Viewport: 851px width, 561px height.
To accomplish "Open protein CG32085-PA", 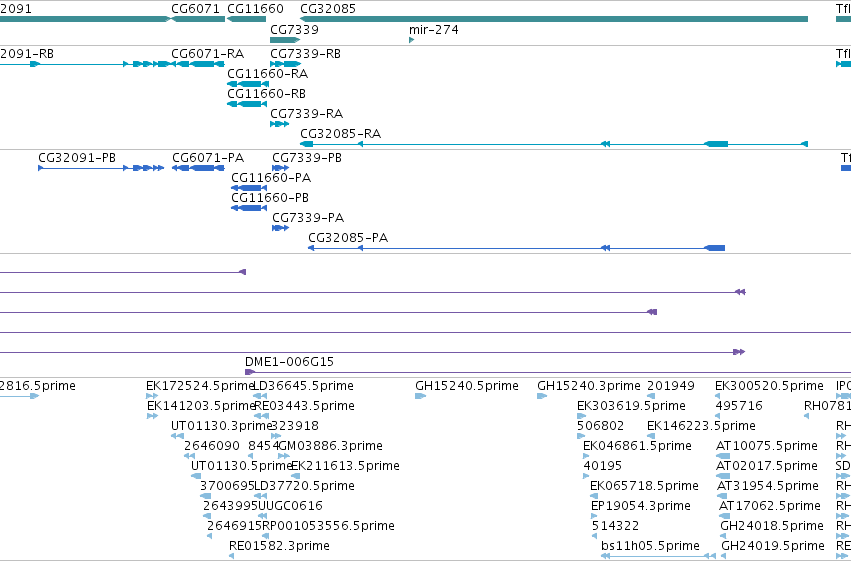I will [348, 238].
